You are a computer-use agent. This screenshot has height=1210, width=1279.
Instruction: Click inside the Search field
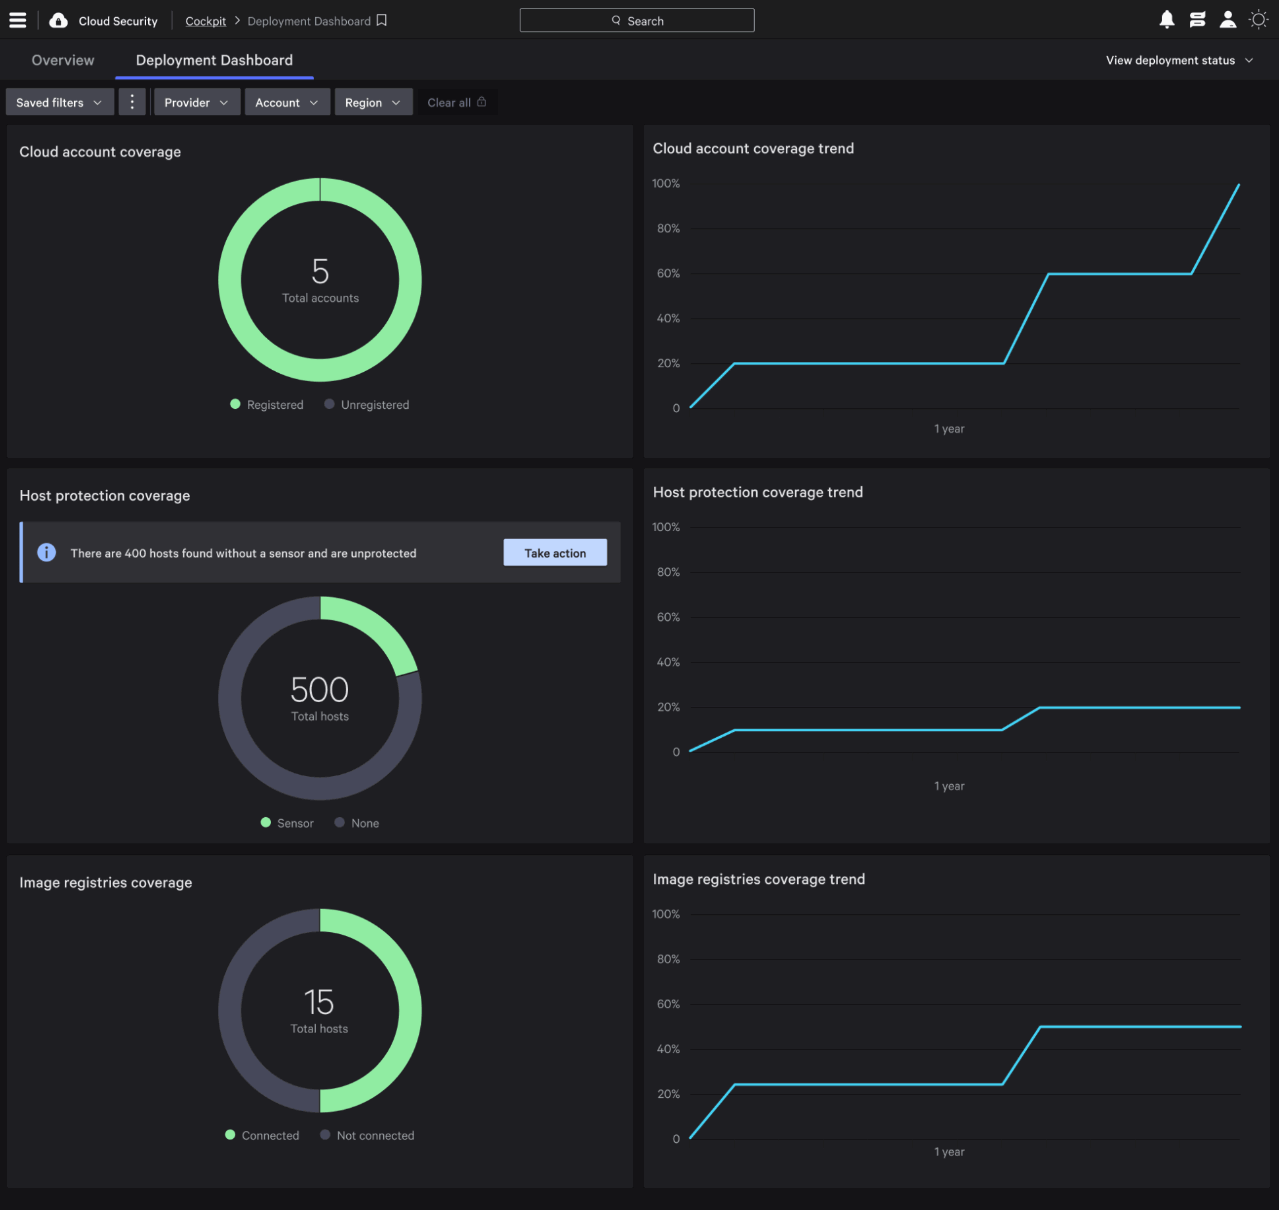pyautogui.click(x=637, y=20)
